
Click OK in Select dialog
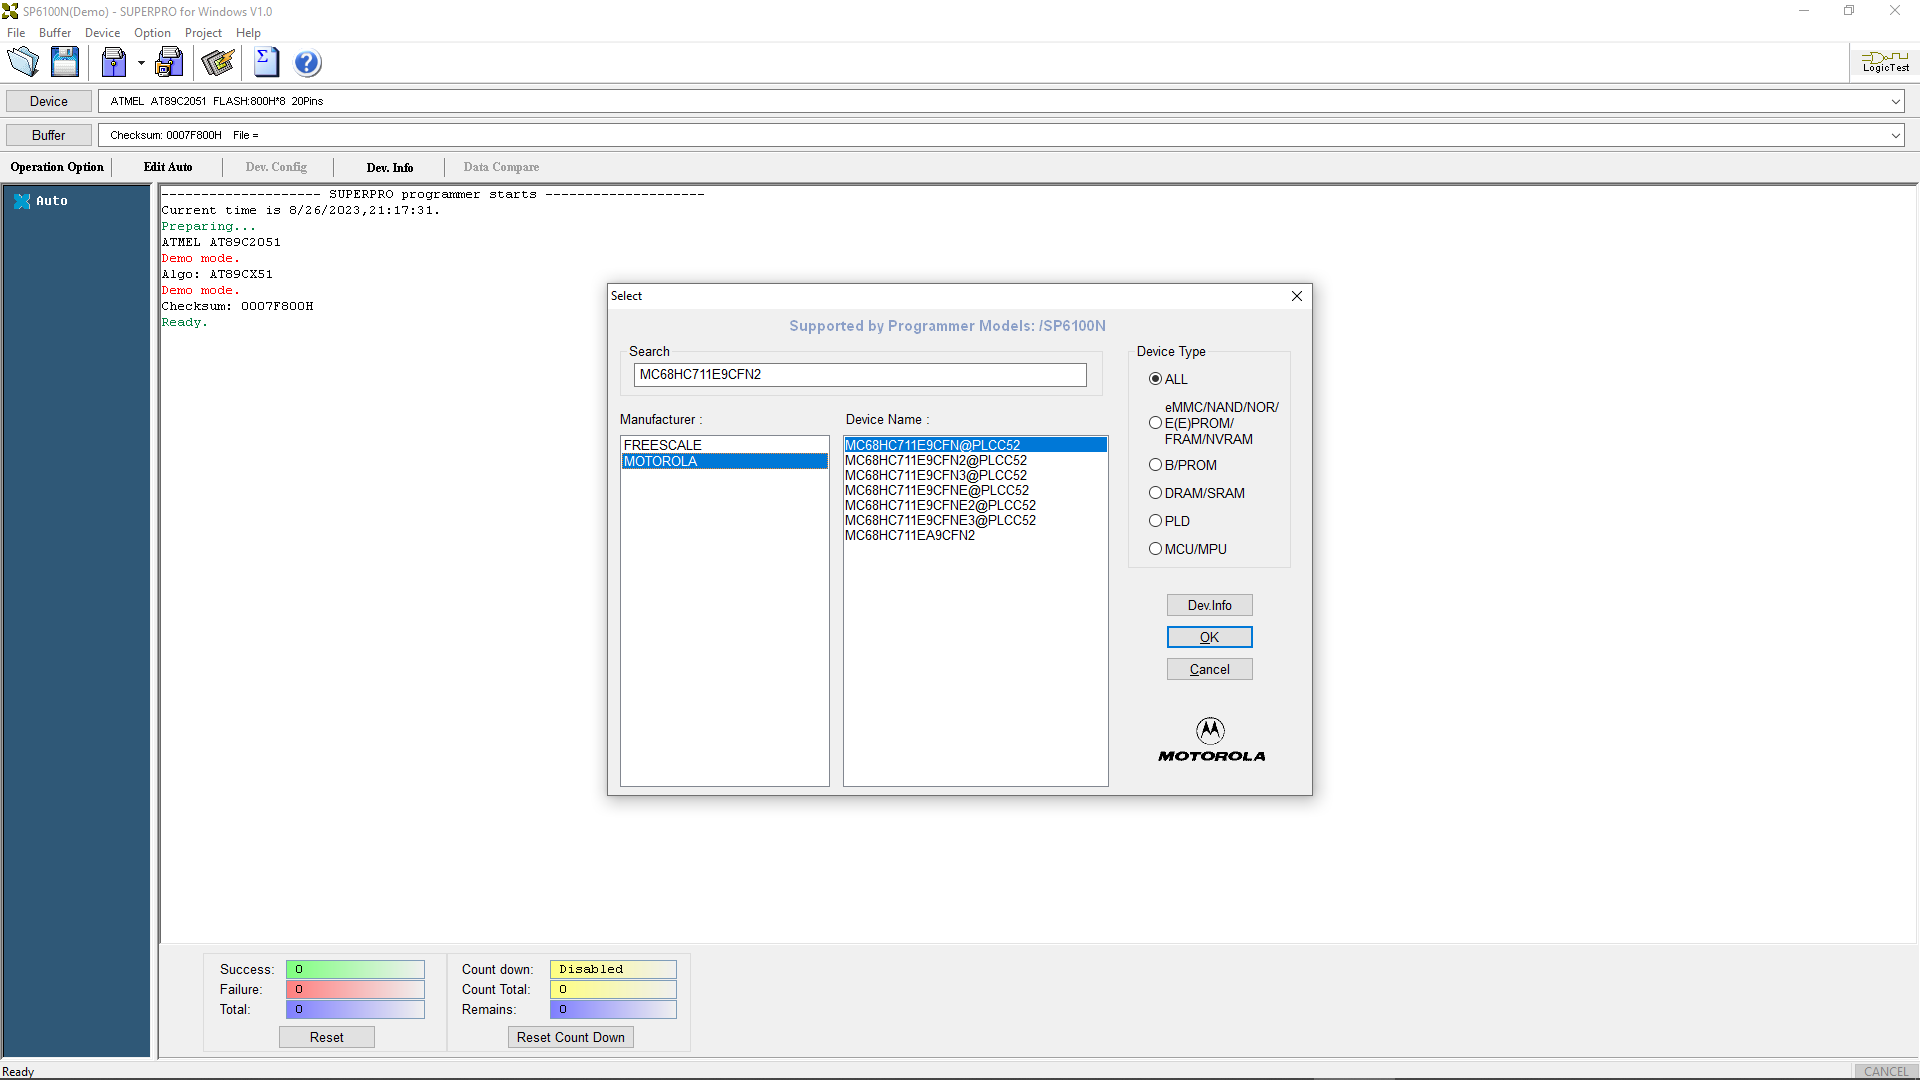[1209, 637]
